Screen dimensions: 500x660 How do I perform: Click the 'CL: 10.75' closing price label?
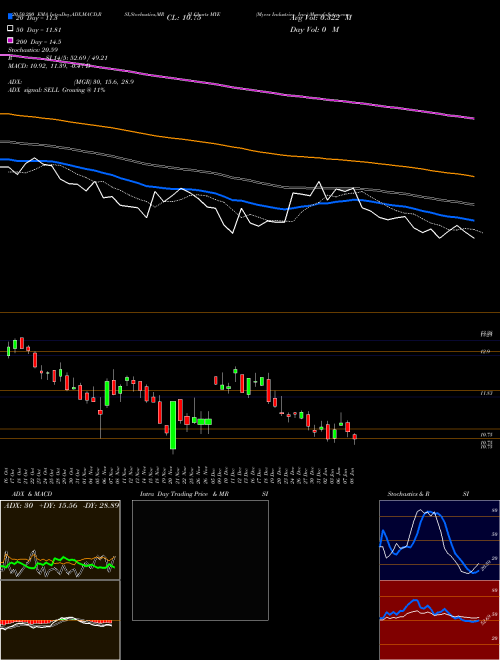point(184,18)
